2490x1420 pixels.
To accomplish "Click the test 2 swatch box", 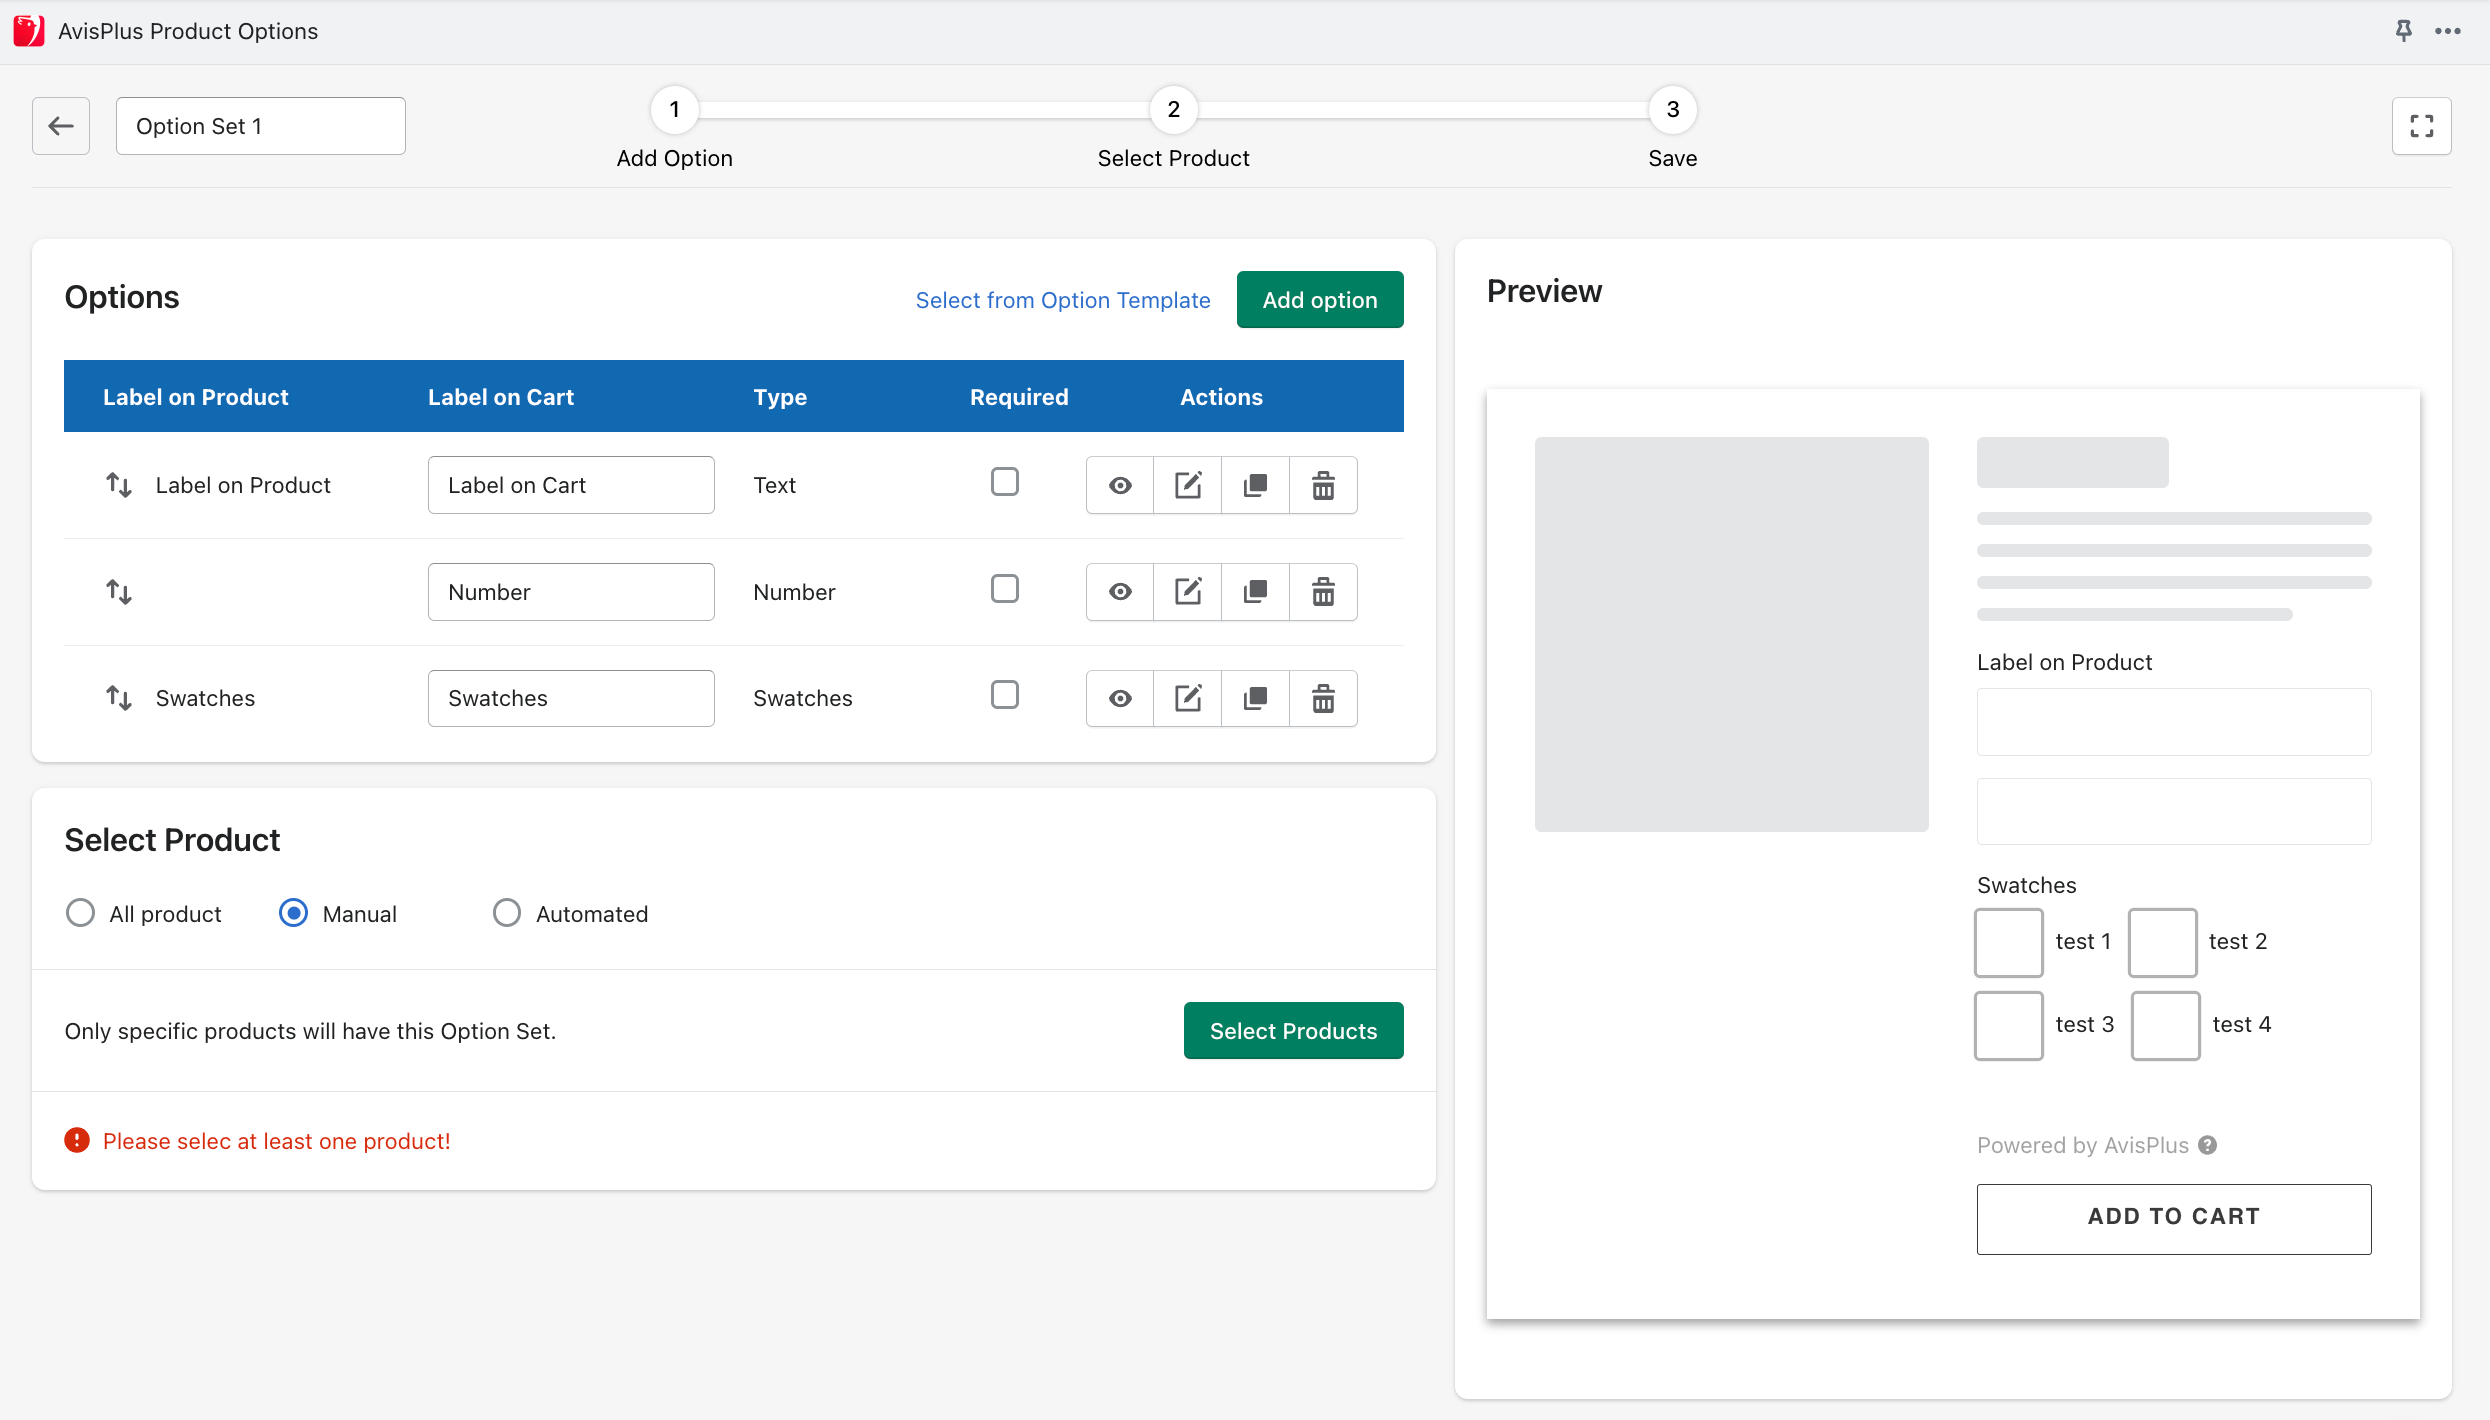I will tap(2162, 942).
